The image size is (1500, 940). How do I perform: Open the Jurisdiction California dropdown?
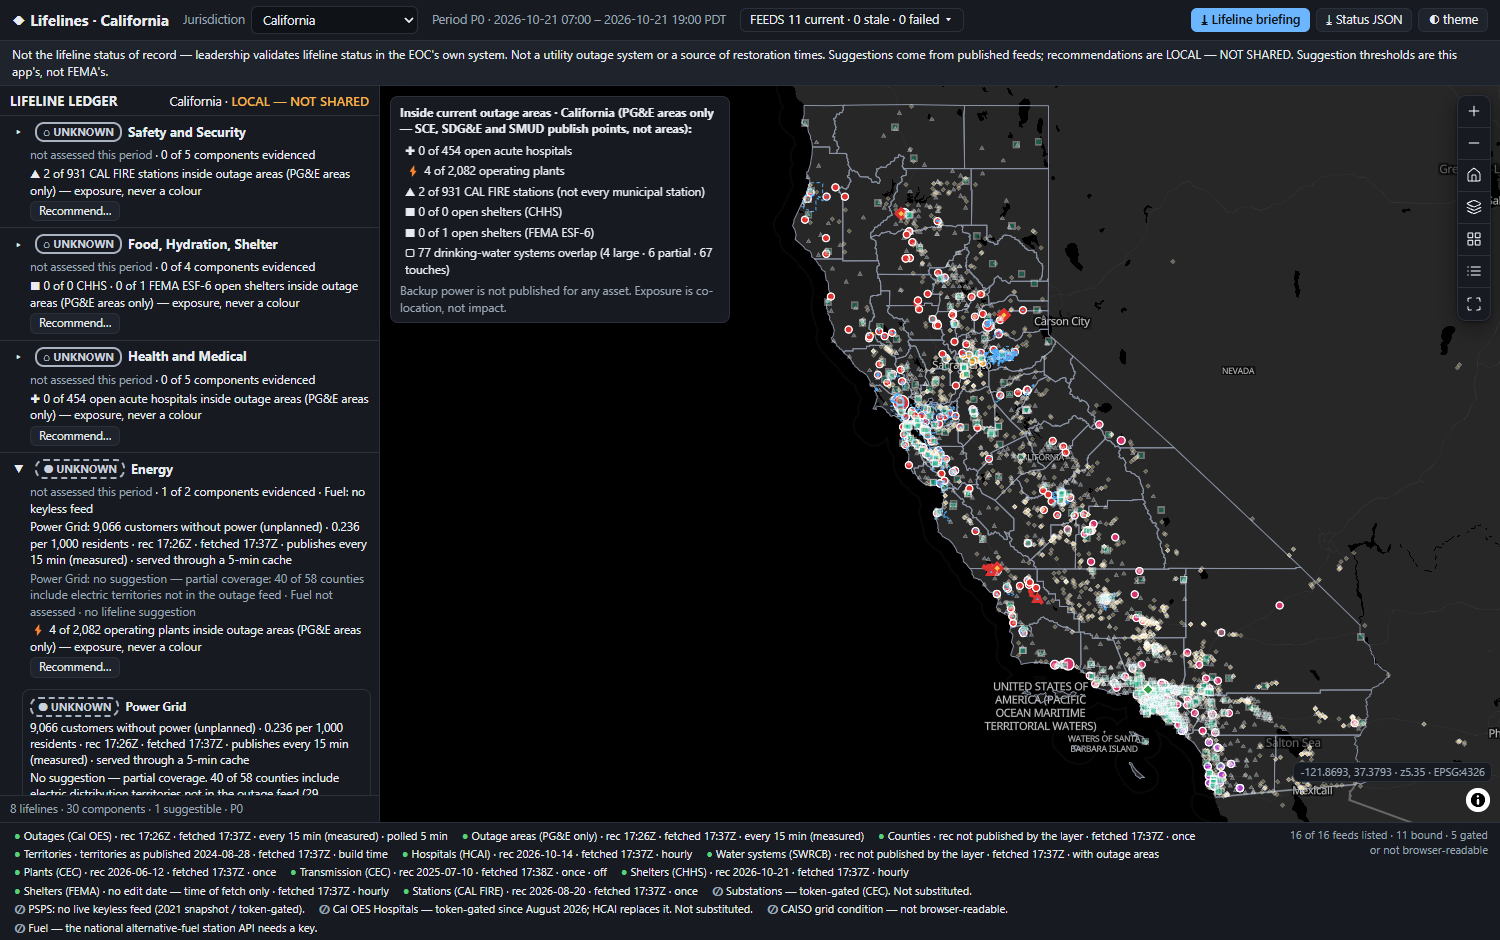334,20
